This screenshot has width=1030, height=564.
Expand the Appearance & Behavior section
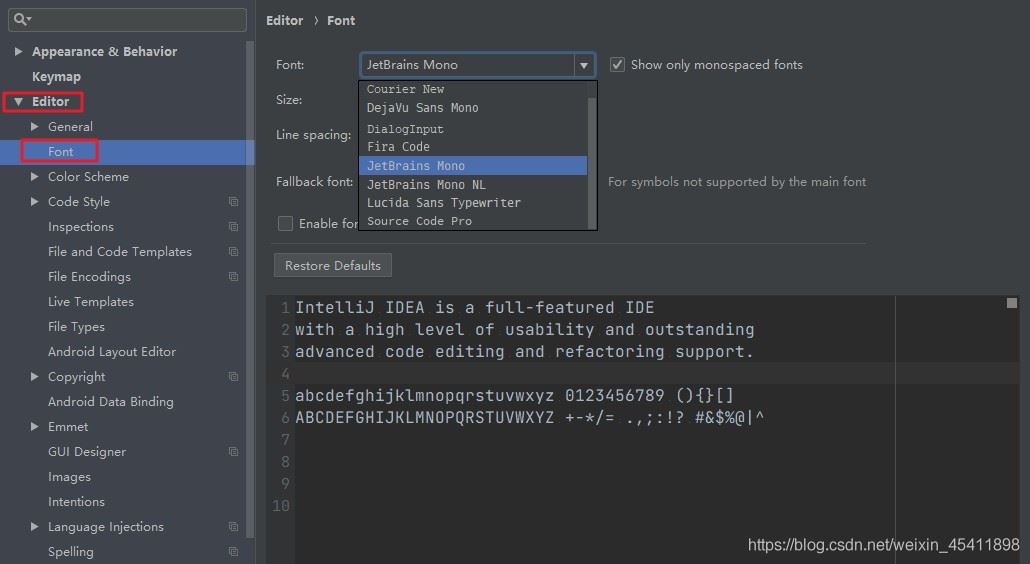click(x=18, y=52)
